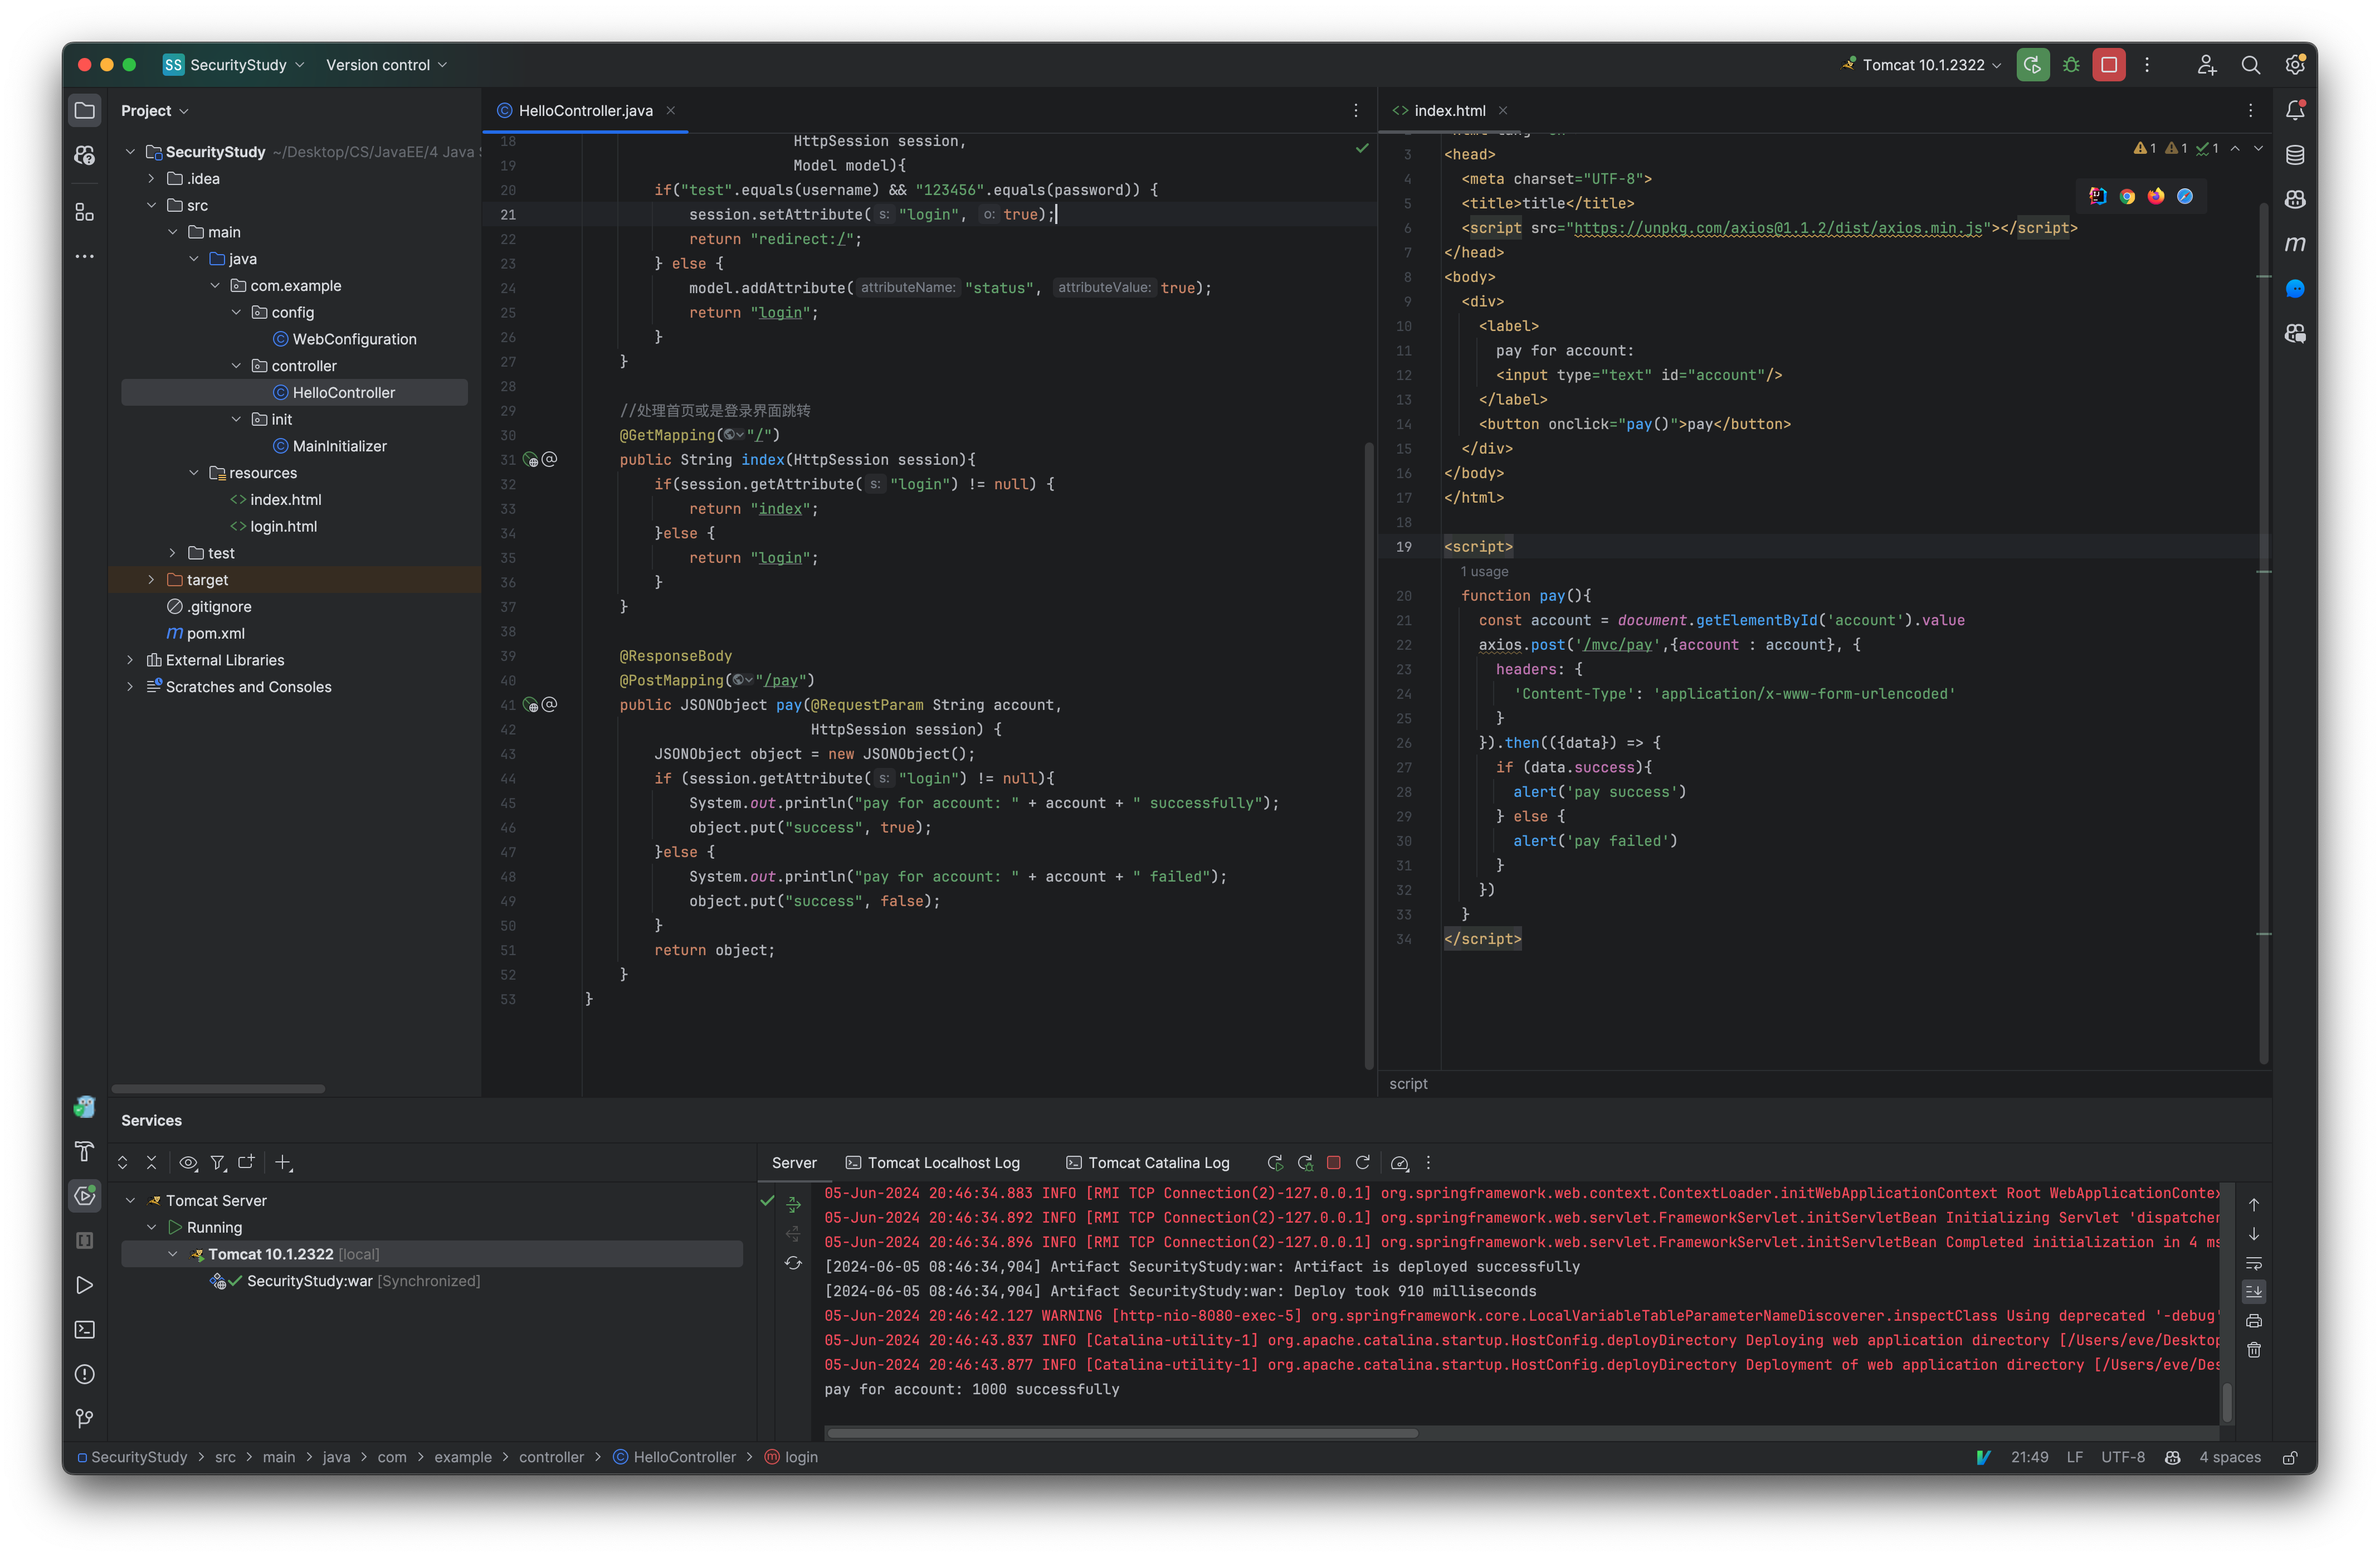Print the server console output

click(x=2254, y=1321)
